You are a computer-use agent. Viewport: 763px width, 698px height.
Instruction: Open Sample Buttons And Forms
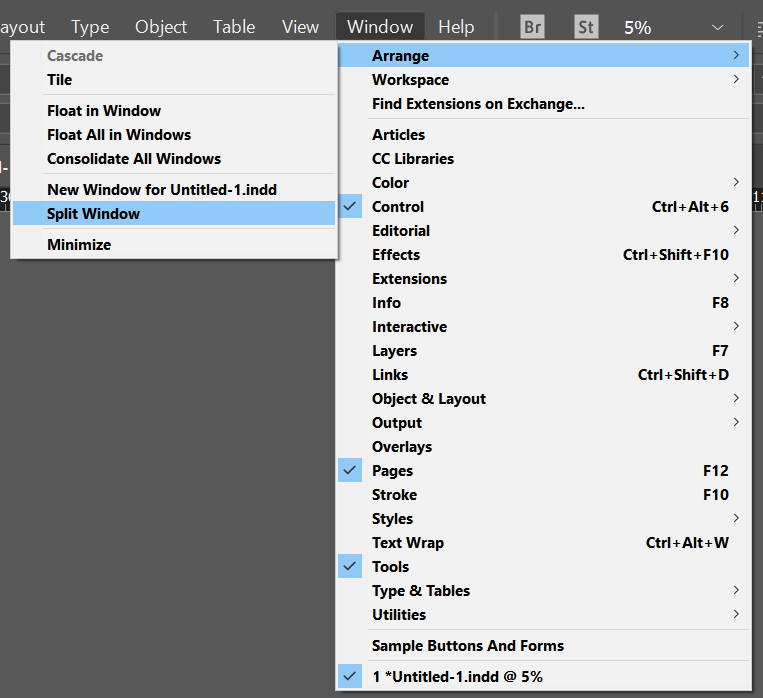point(544,645)
